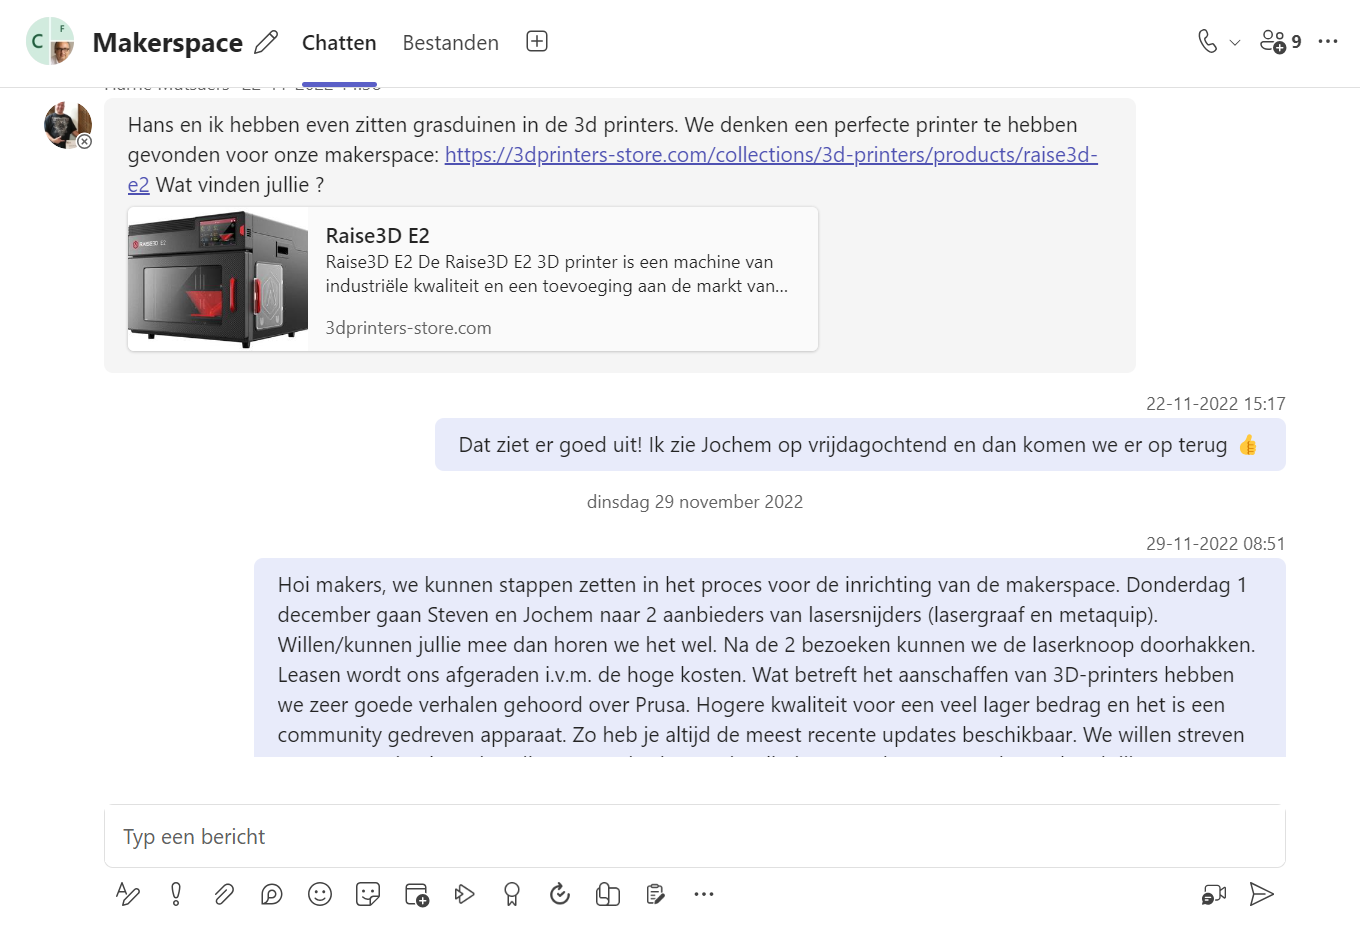Click the 29-11-2022 08:51 timestamp
Viewport: 1360px width, 928px height.
coord(1215,544)
